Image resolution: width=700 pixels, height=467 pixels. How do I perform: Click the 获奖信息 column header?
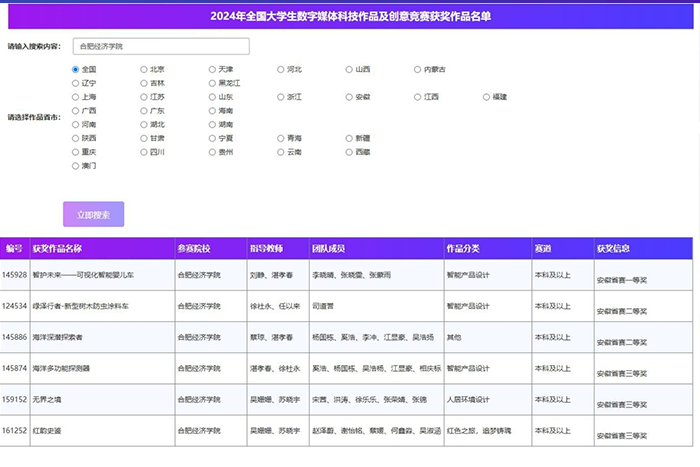click(613, 248)
